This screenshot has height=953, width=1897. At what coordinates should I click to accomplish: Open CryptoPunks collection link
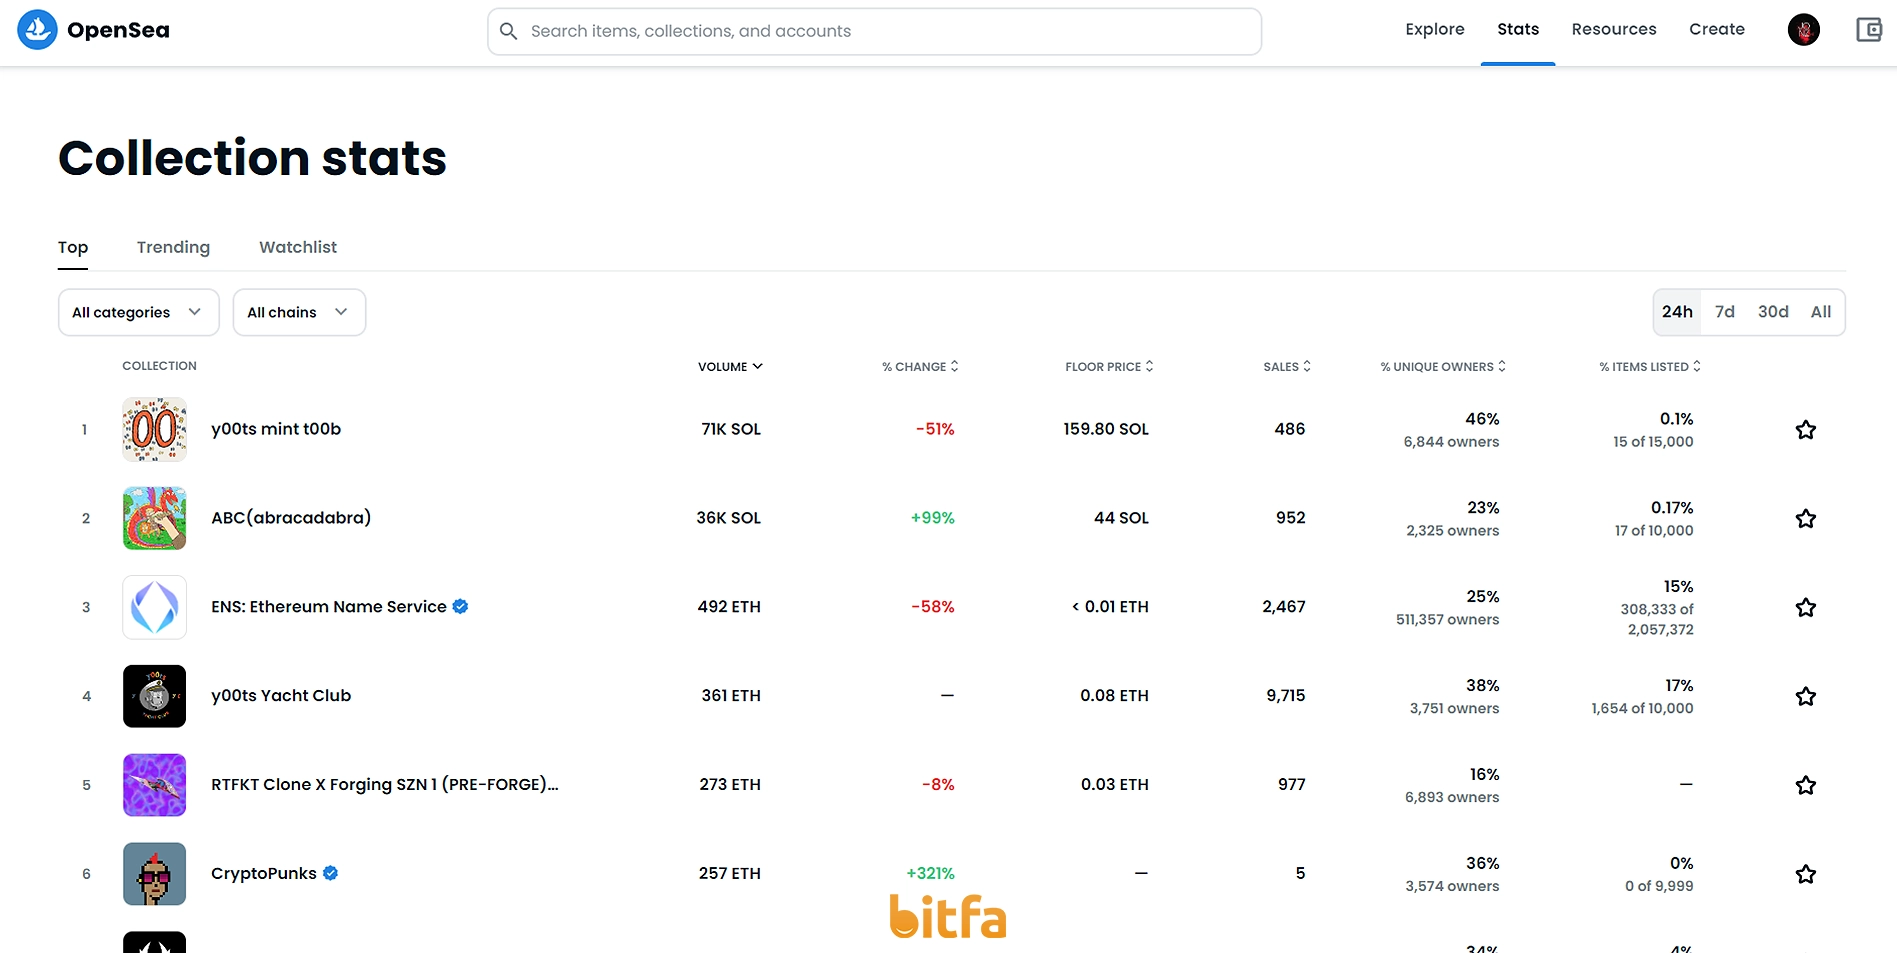[x=264, y=874]
